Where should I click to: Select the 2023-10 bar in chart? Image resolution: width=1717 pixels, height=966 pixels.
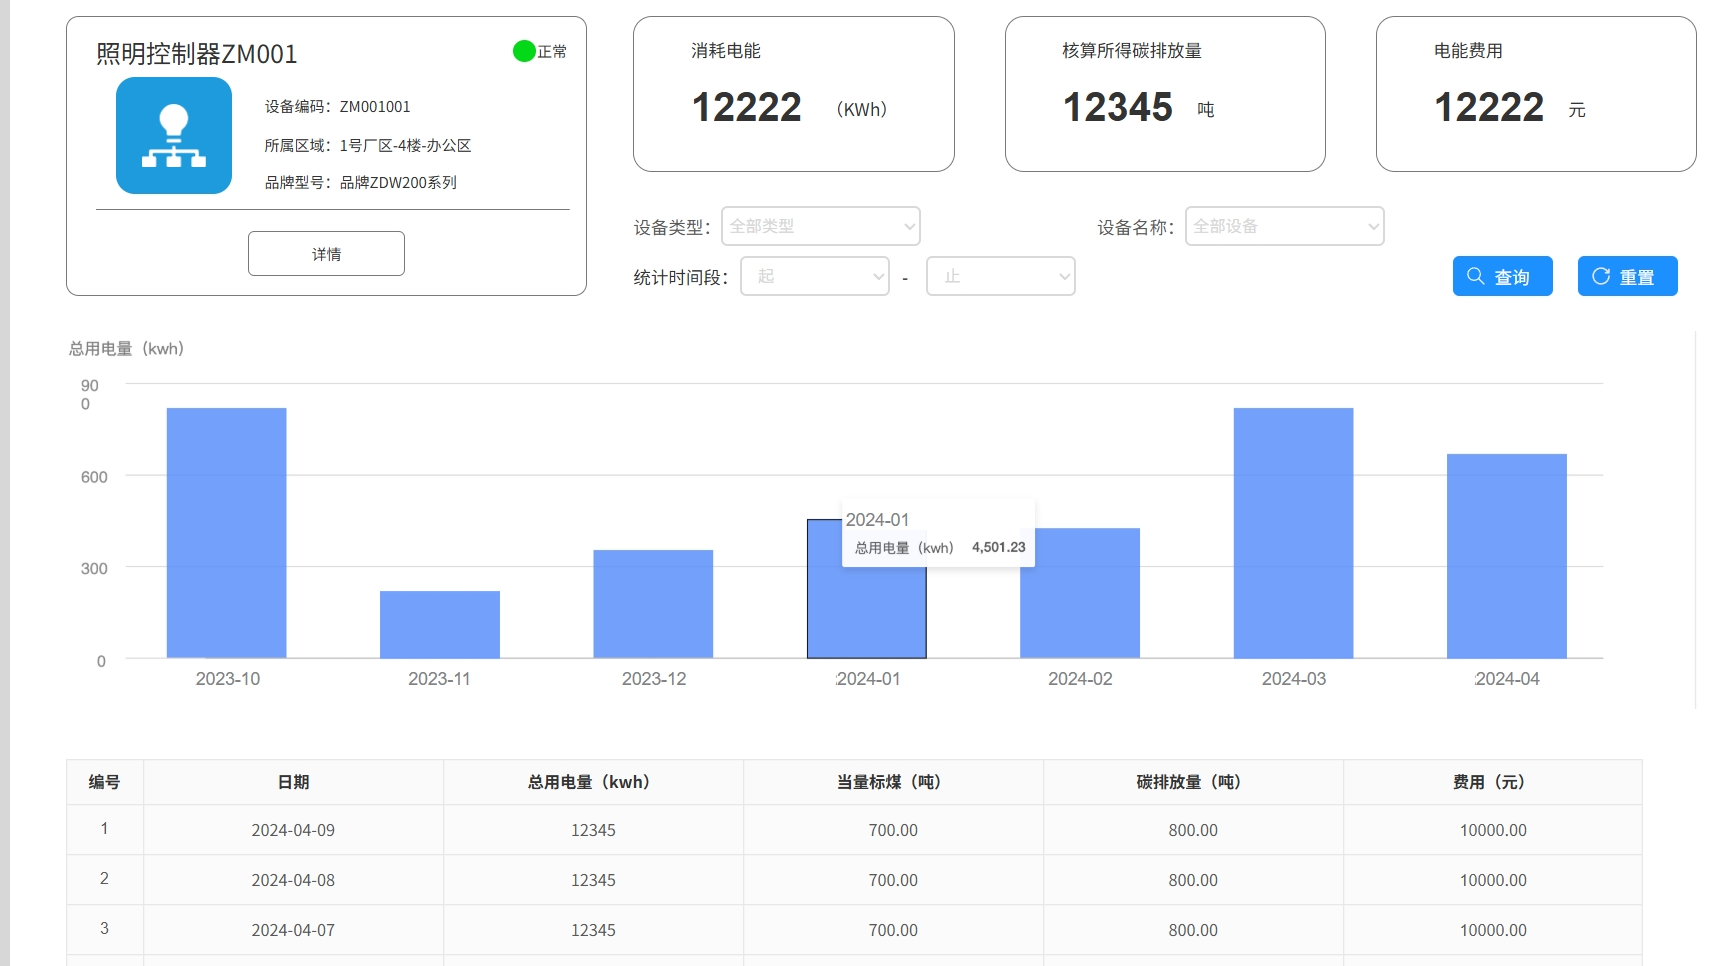point(227,532)
